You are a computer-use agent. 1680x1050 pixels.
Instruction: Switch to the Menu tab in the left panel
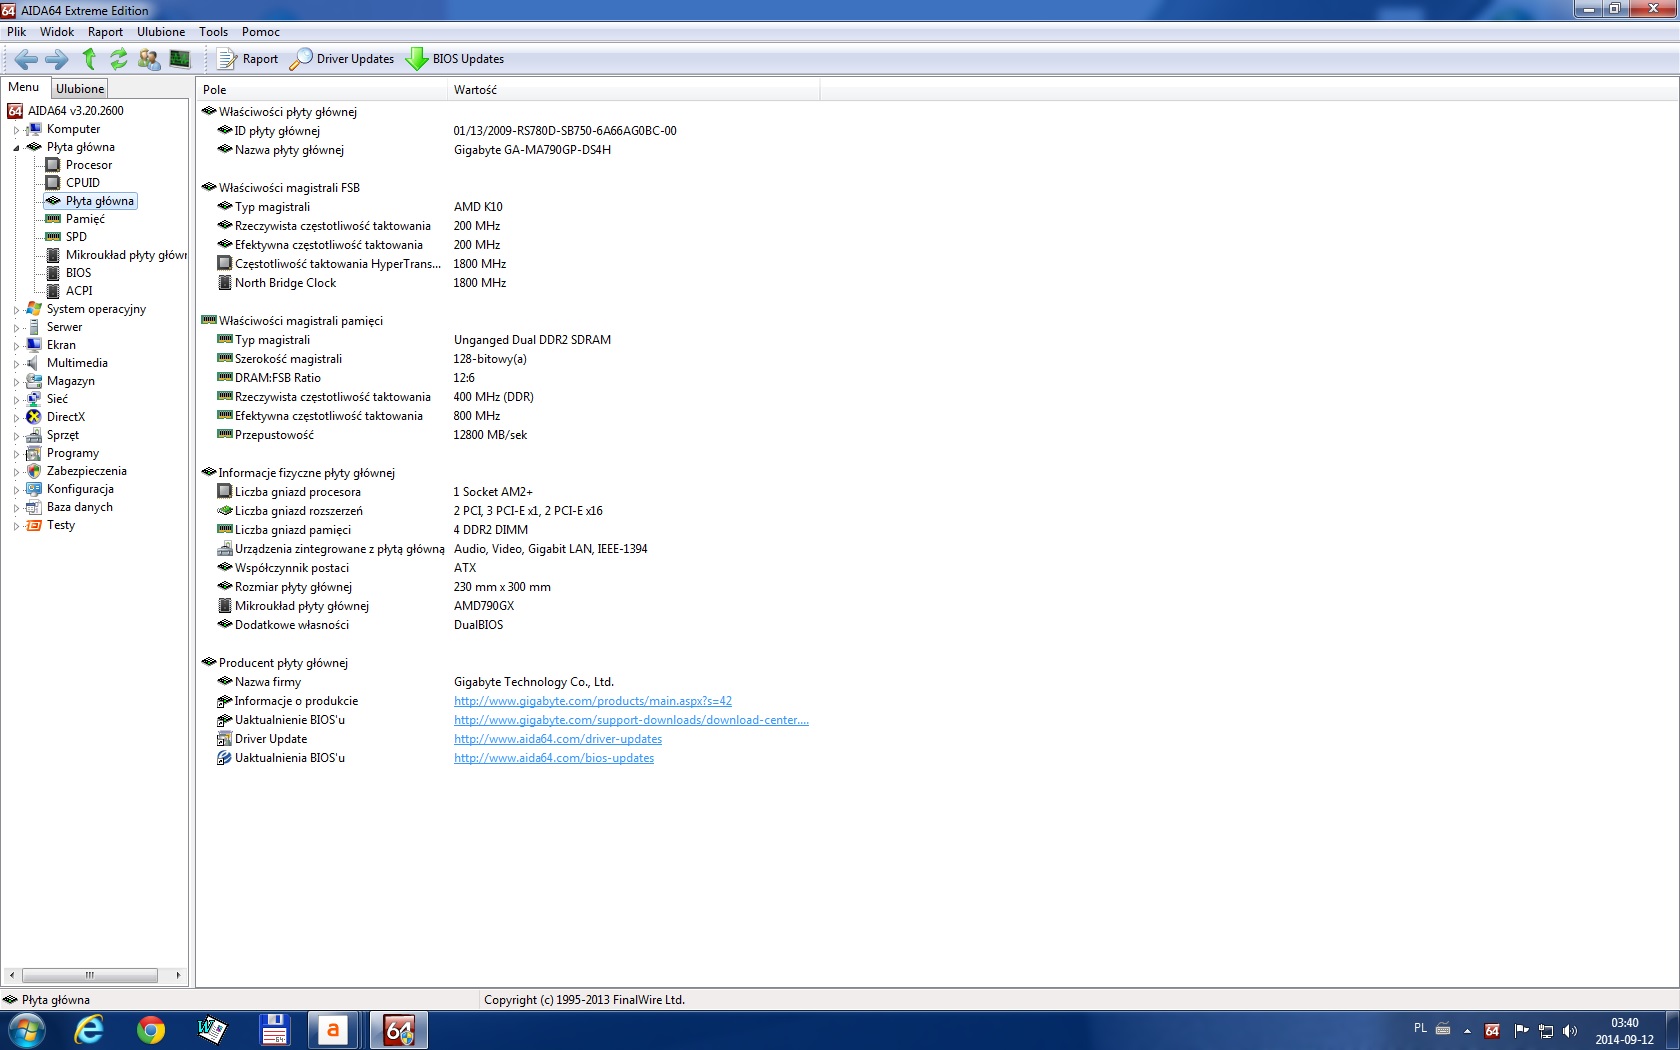(x=24, y=88)
